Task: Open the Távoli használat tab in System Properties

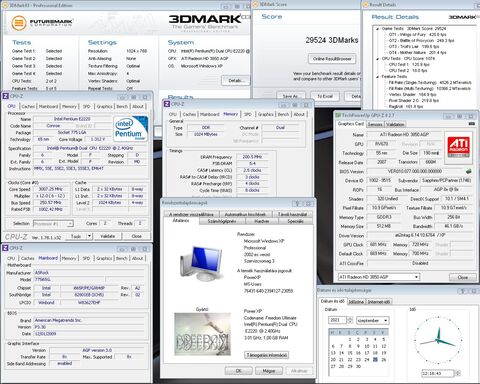Action: click(x=292, y=214)
